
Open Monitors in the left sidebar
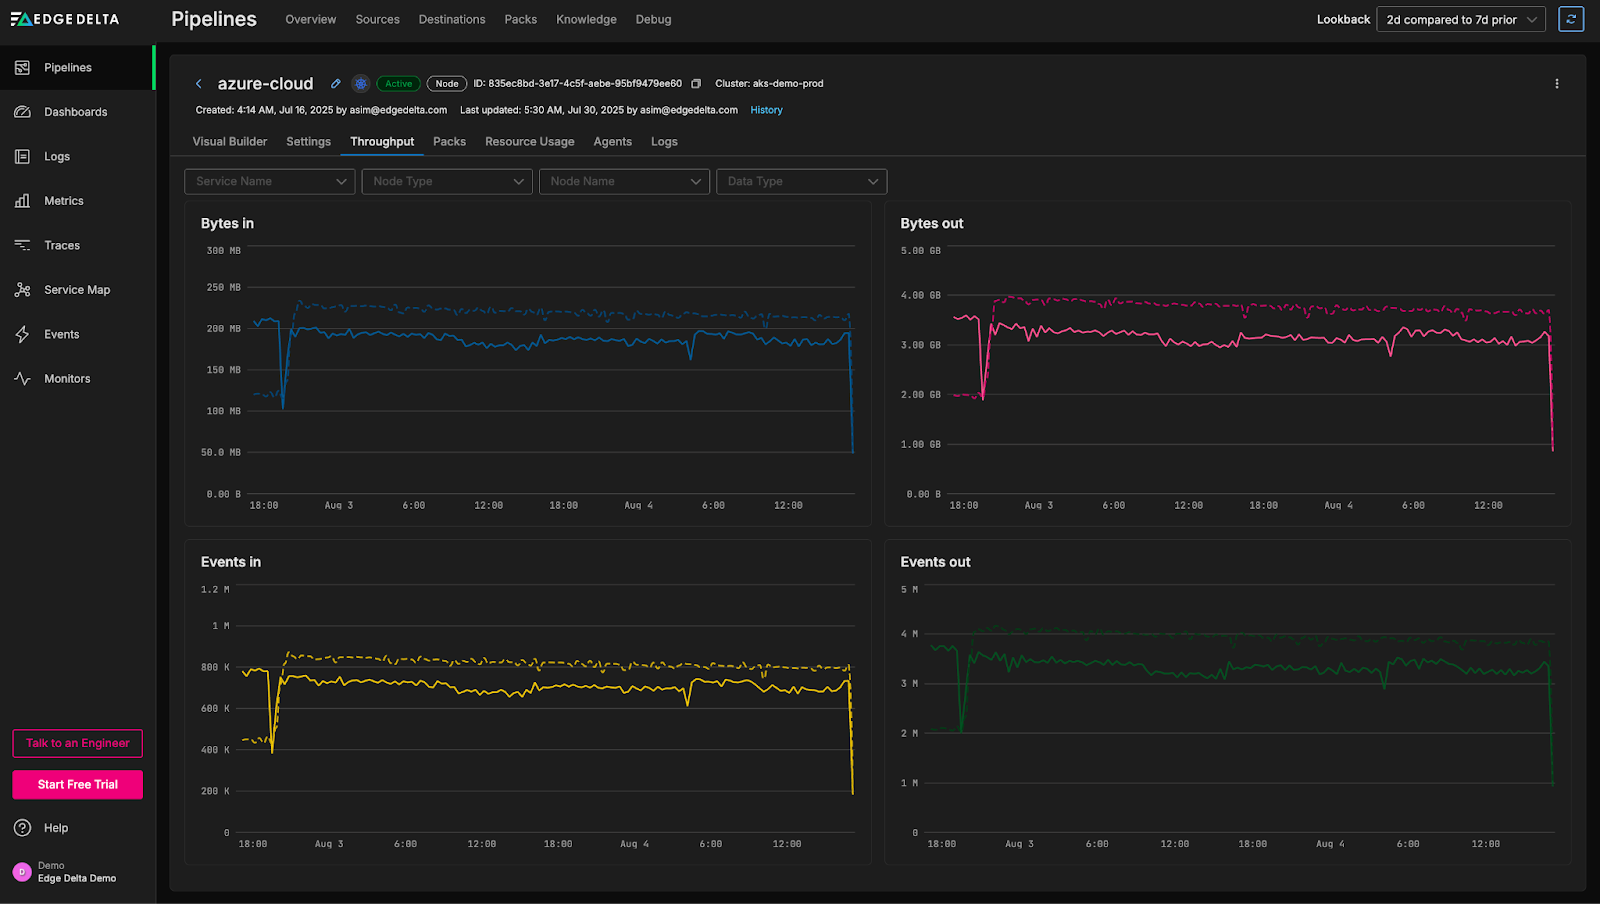[67, 379]
